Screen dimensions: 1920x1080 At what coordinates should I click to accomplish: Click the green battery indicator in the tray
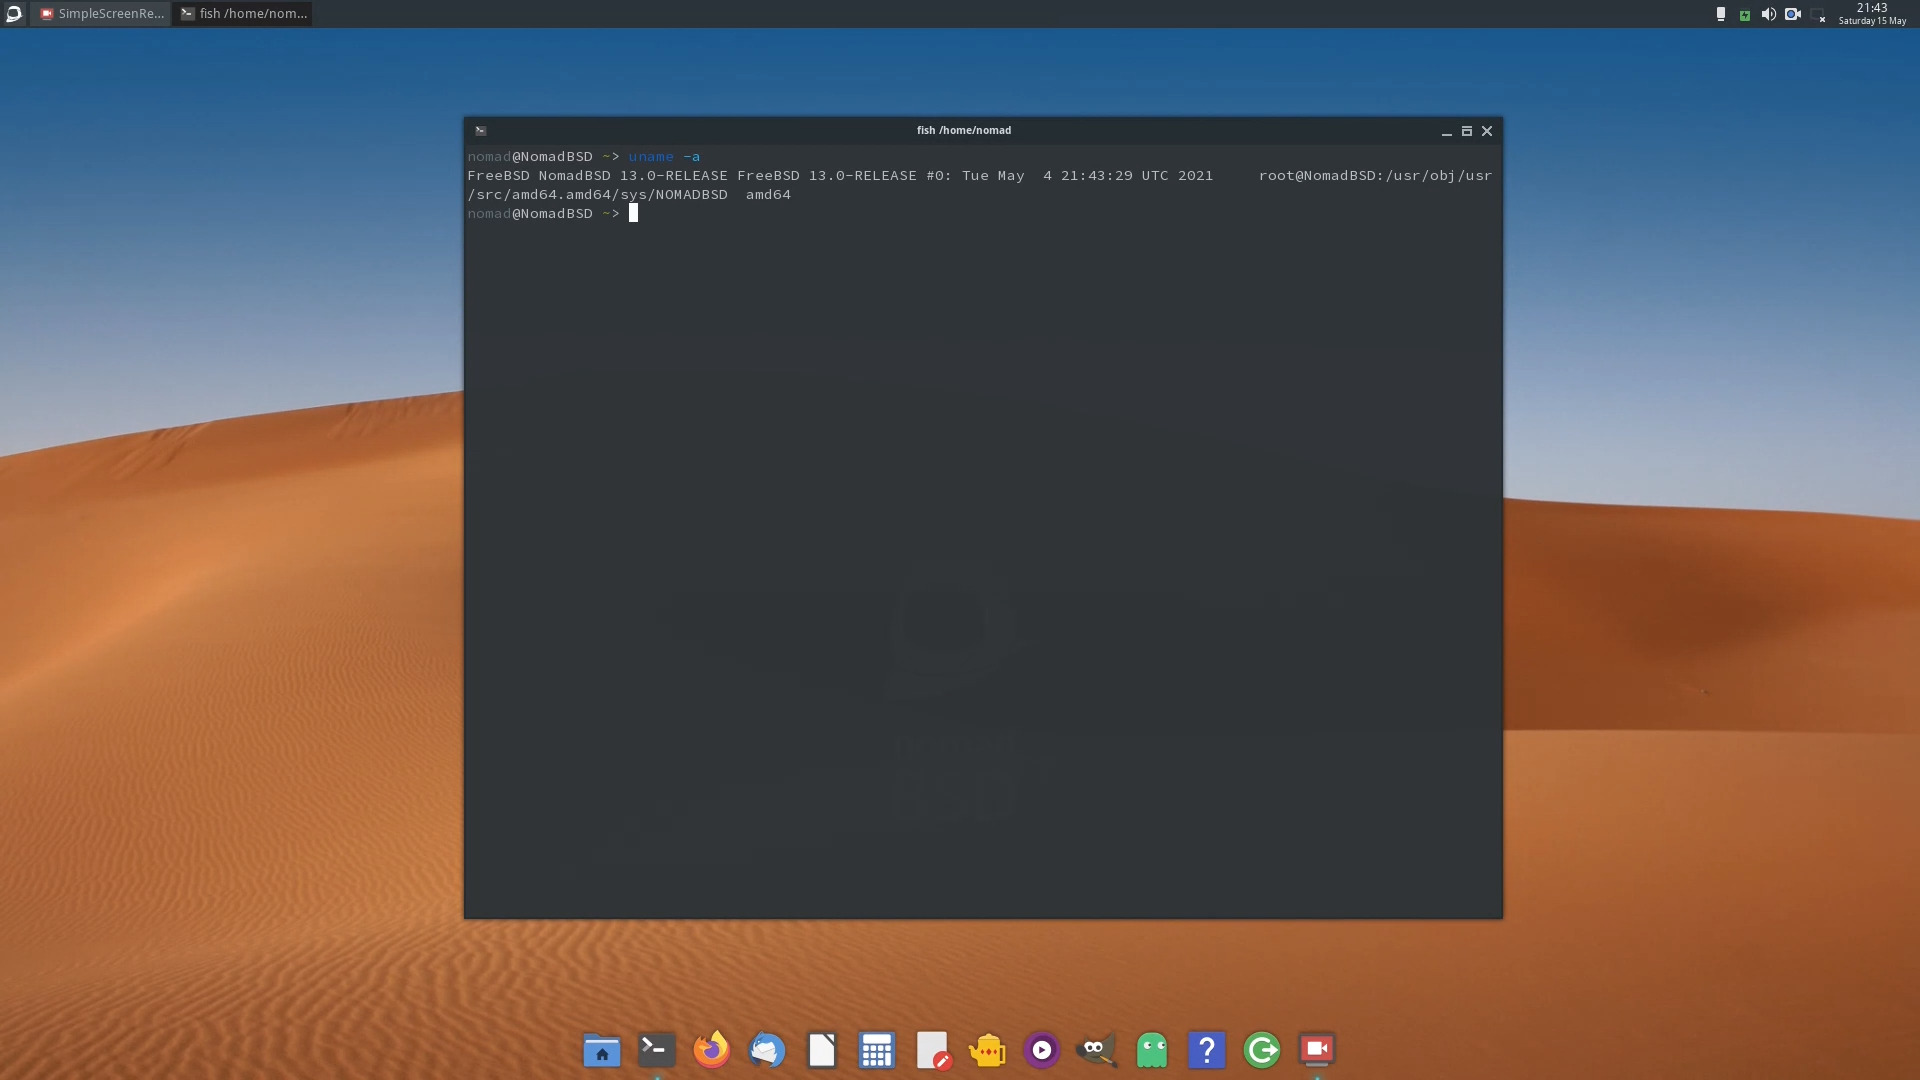tap(1744, 14)
